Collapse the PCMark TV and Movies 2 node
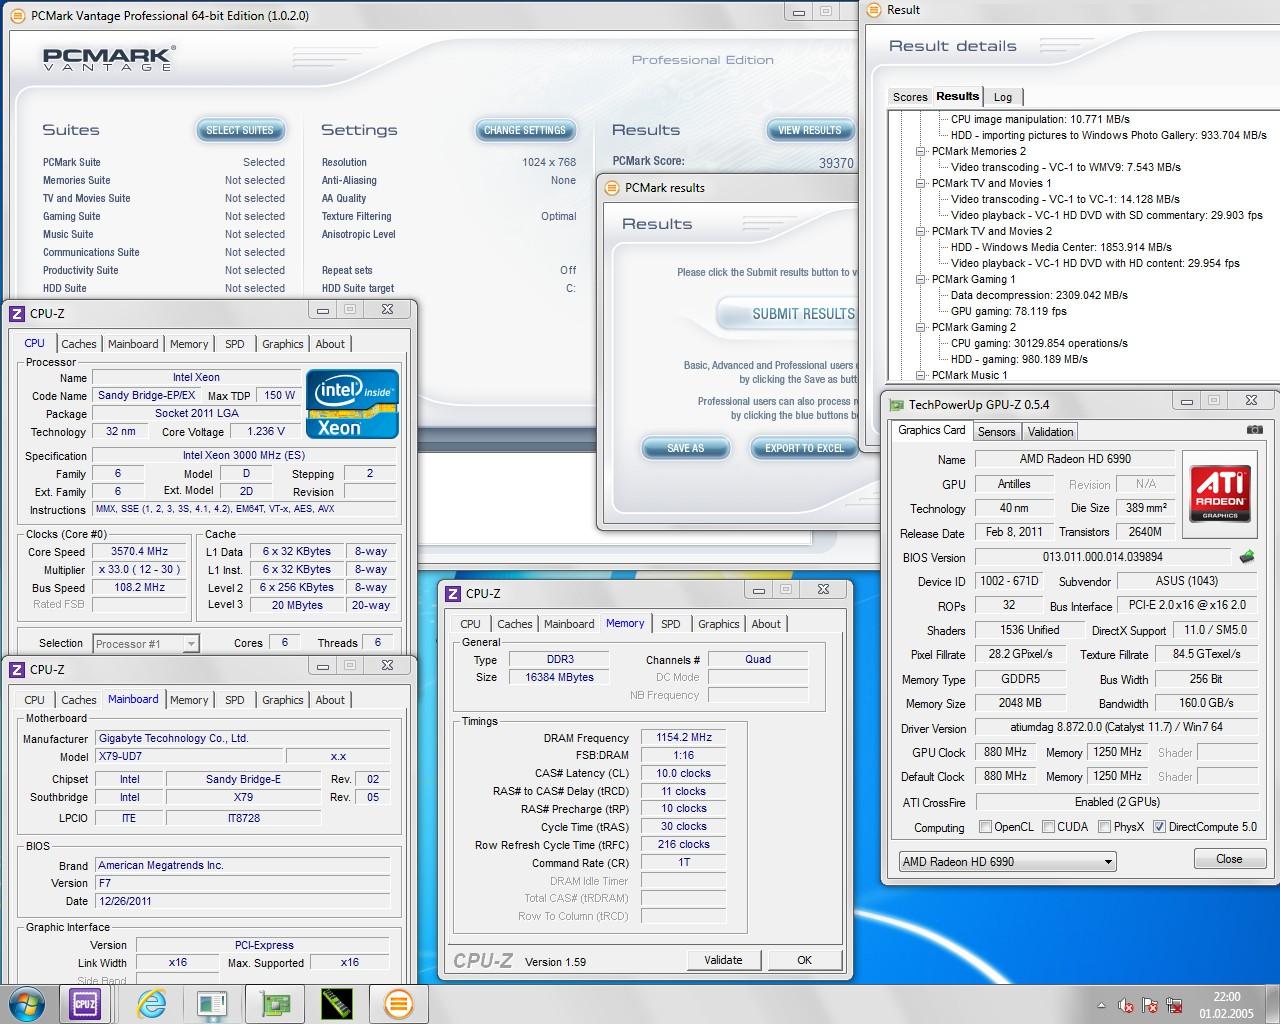Screen dimensions: 1280x1024 coord(920,231)
